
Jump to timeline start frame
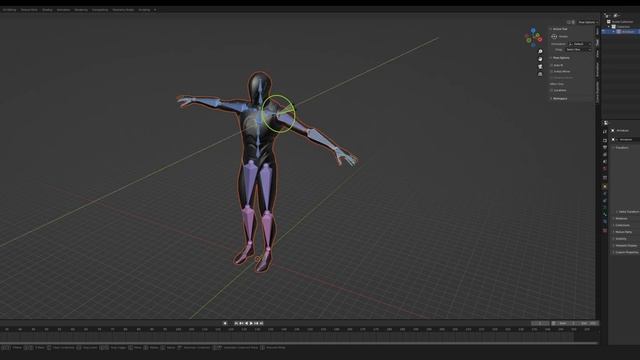[236, 323]
